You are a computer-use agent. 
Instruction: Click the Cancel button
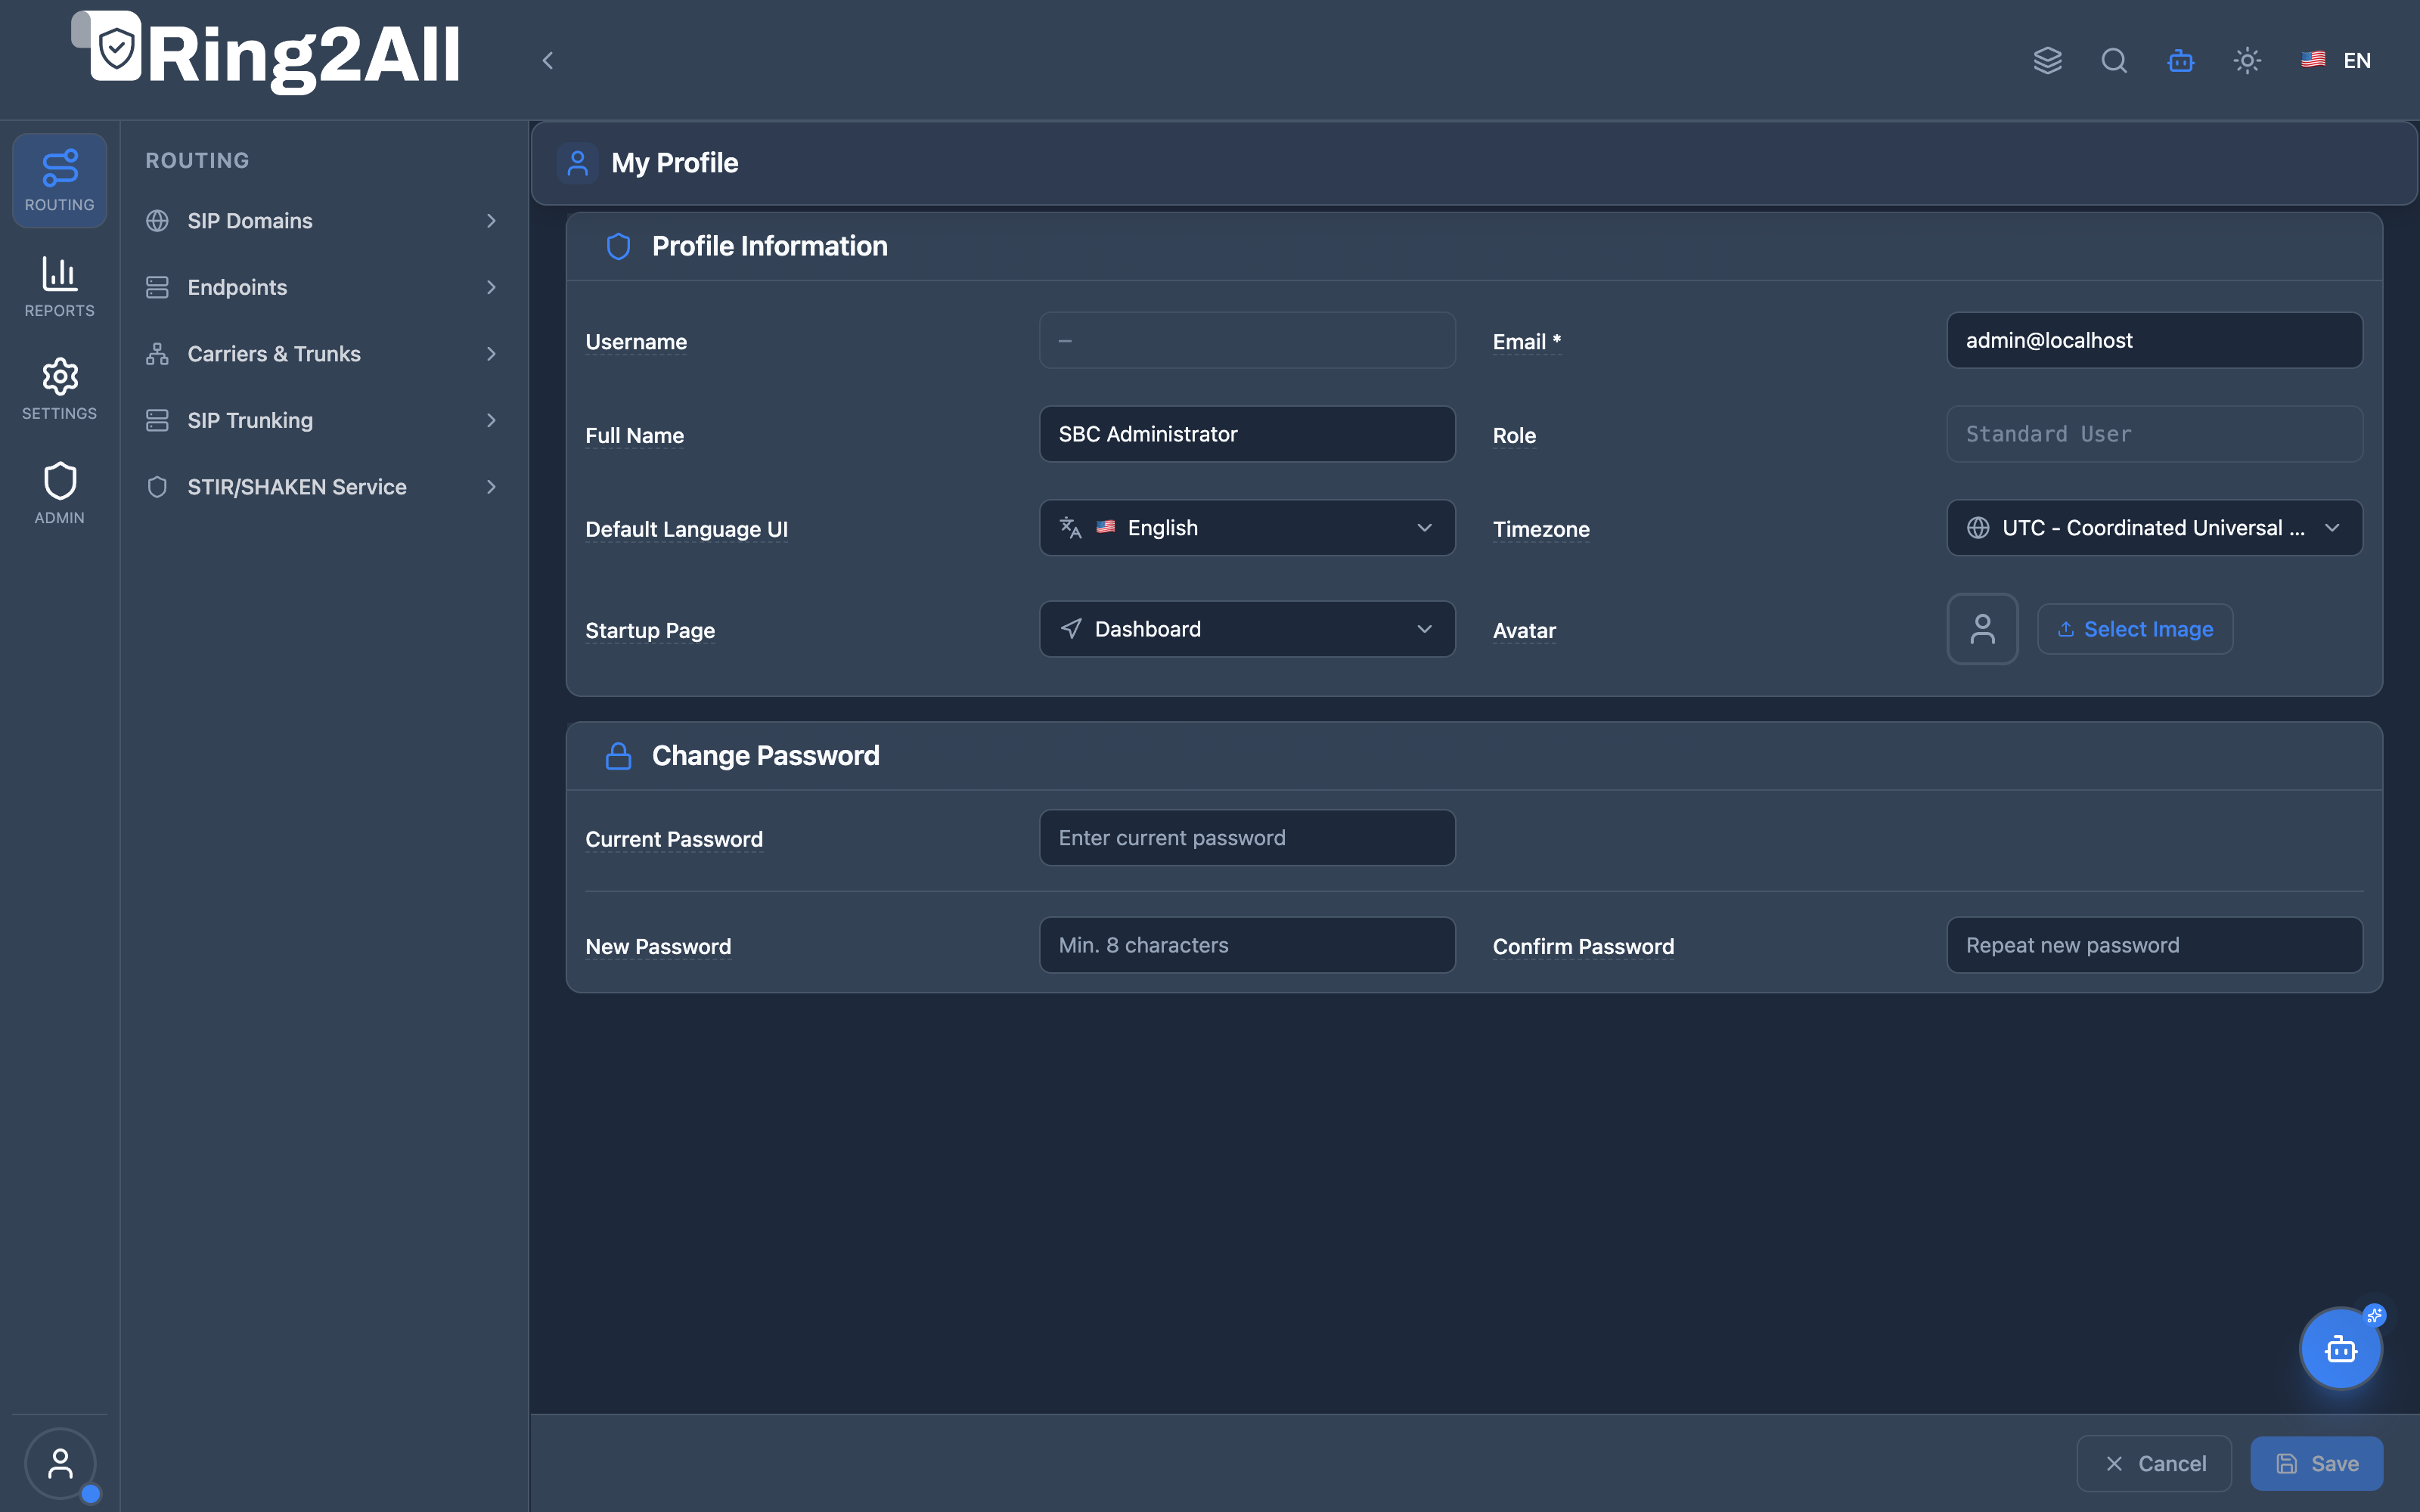coord(2154,1464)
